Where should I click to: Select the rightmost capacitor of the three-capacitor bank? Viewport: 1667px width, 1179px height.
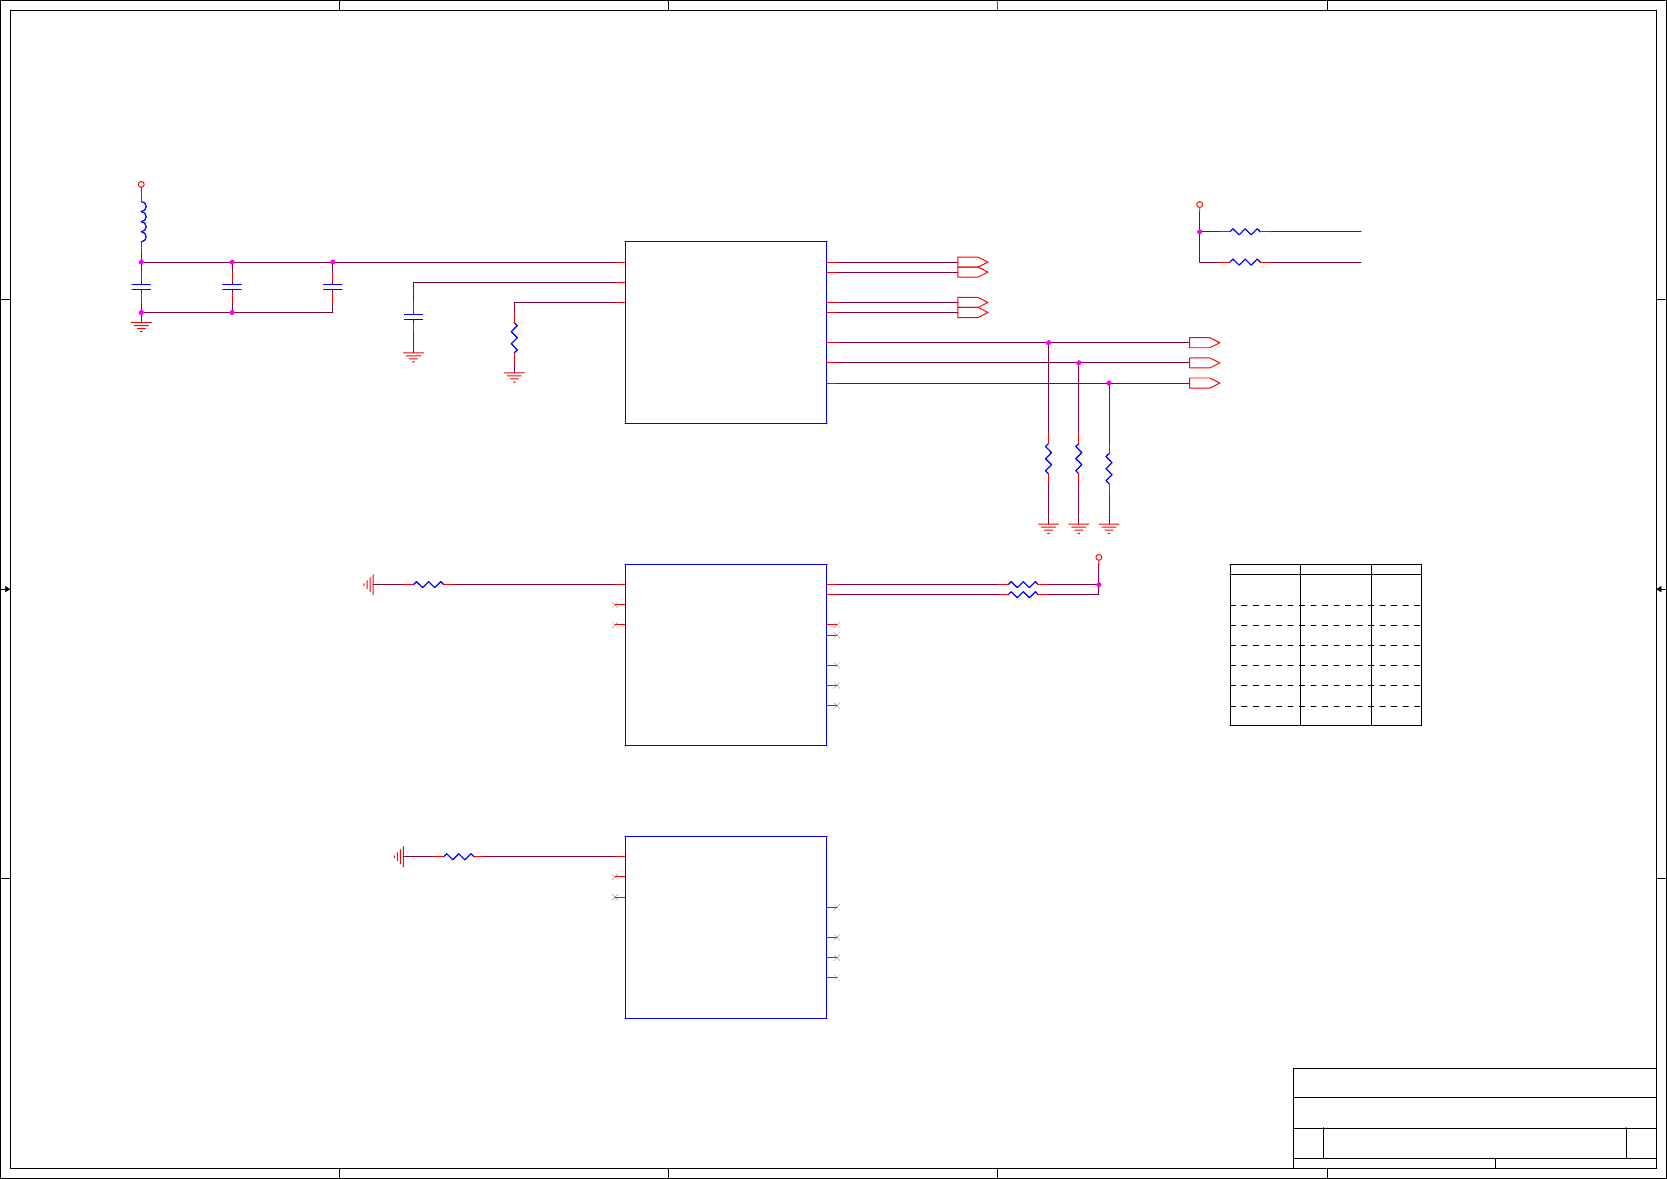[x=333, y=287]
